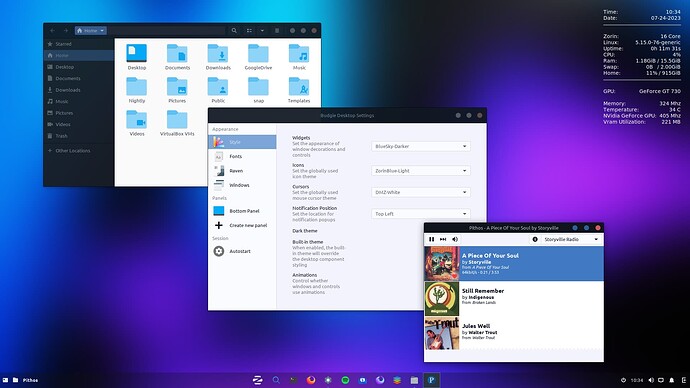Select the song Still Remember by Indigenous
Screen dimensions: 690x388
point(514,299)
